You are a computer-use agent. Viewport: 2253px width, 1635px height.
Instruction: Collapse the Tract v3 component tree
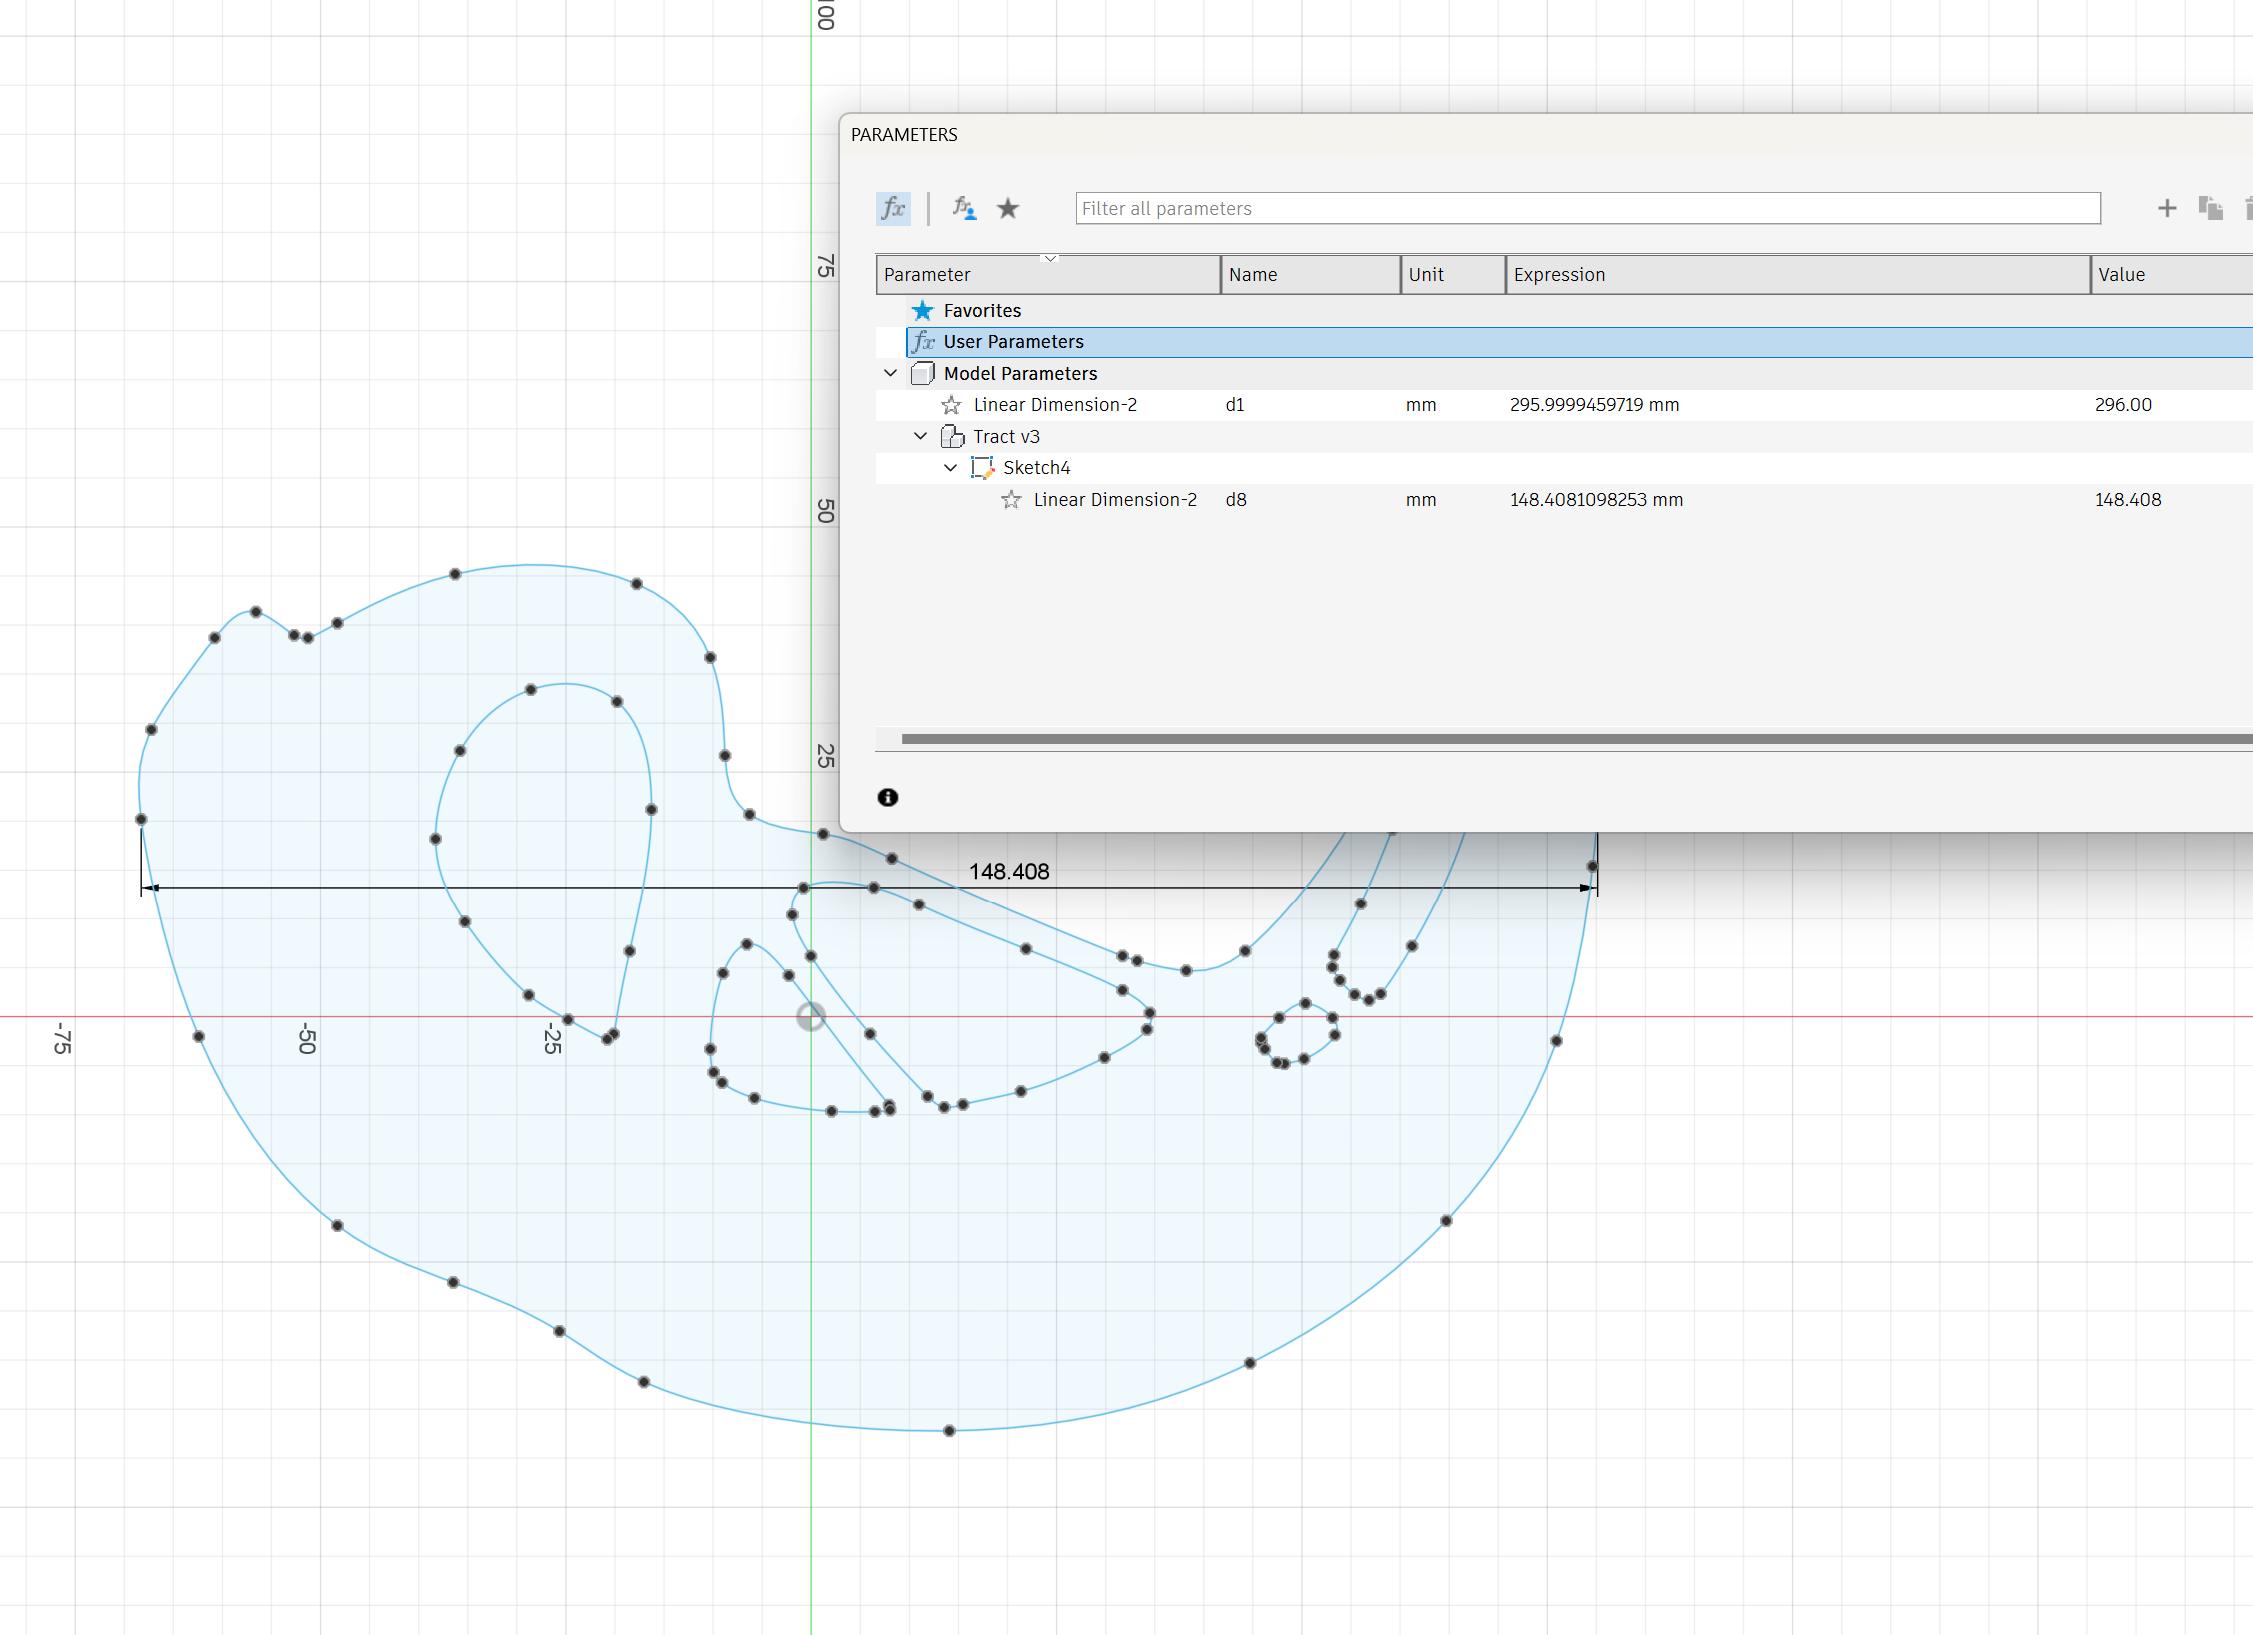pos(924,435)
